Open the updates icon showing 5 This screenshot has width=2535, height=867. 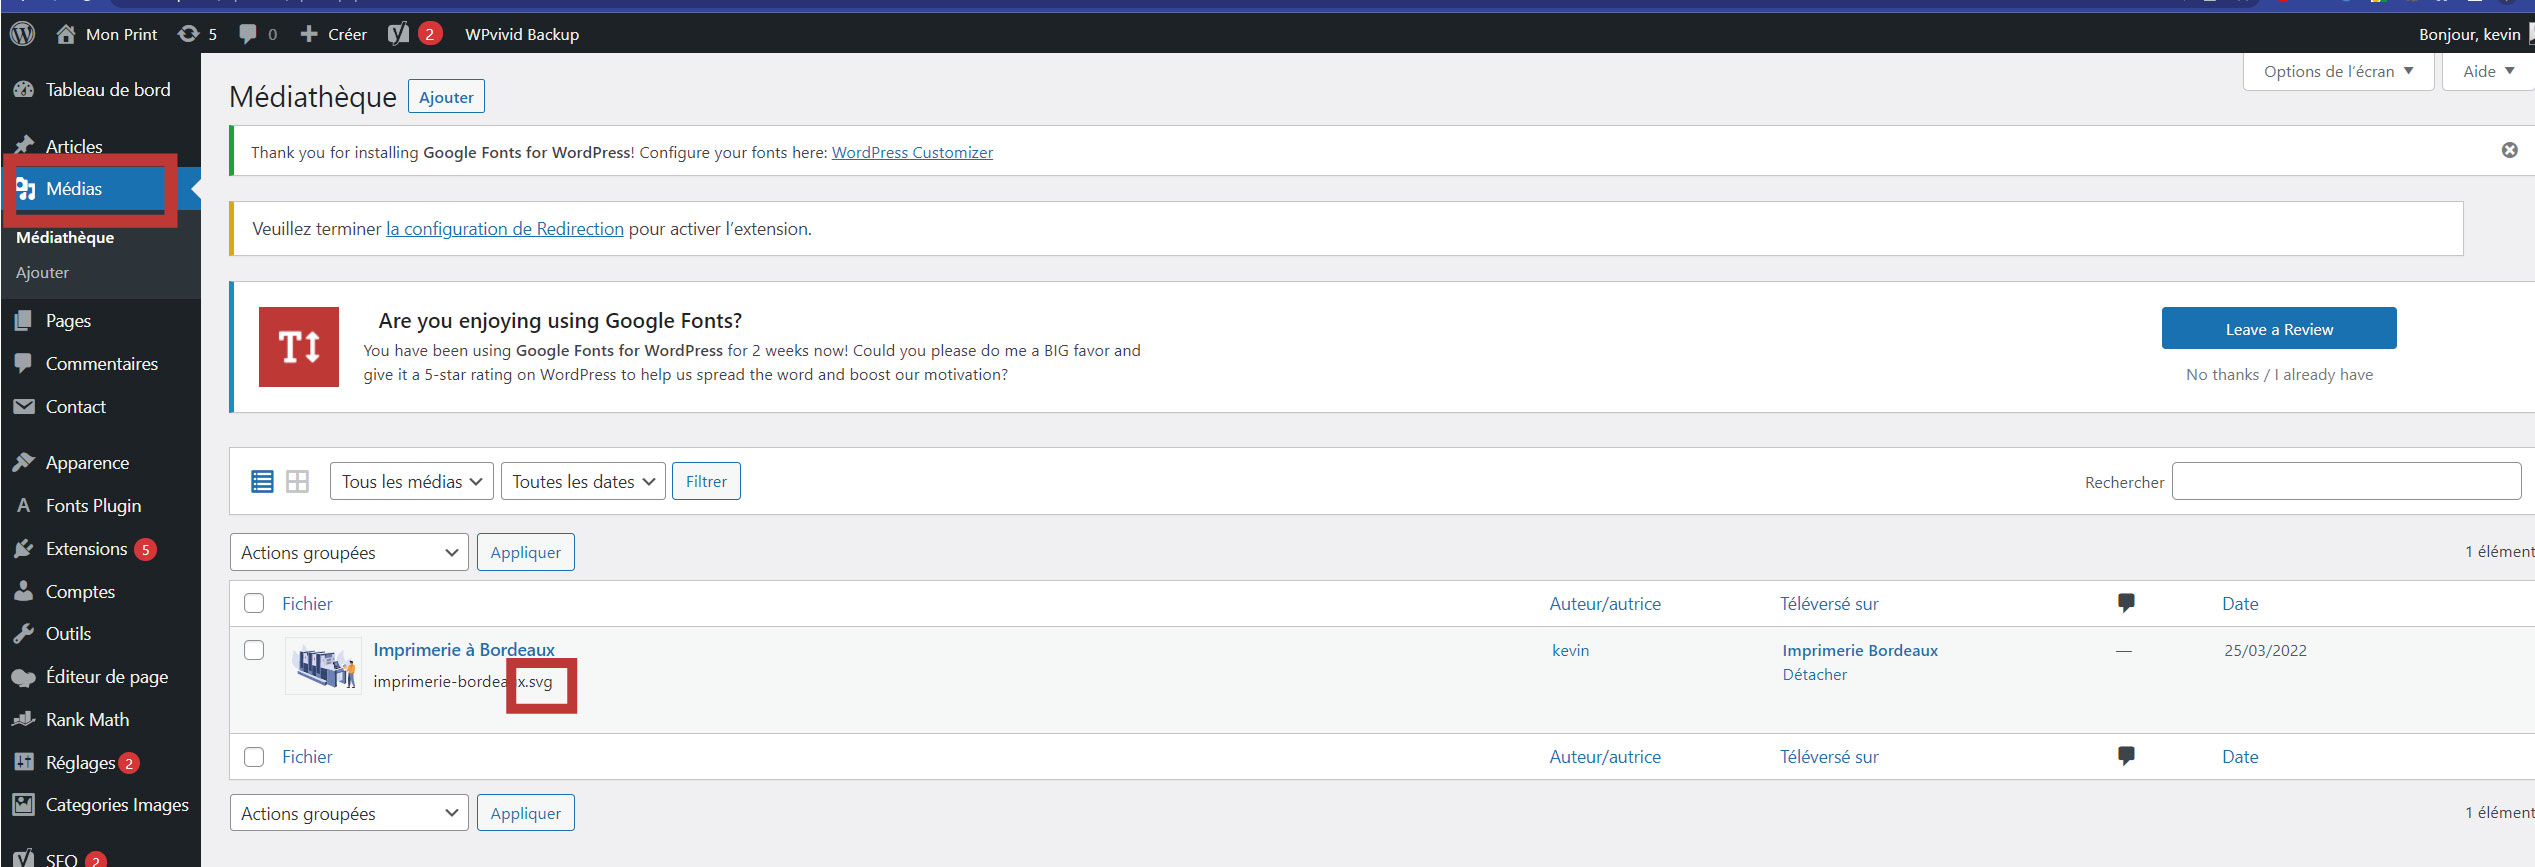click(x=188, y=34)
